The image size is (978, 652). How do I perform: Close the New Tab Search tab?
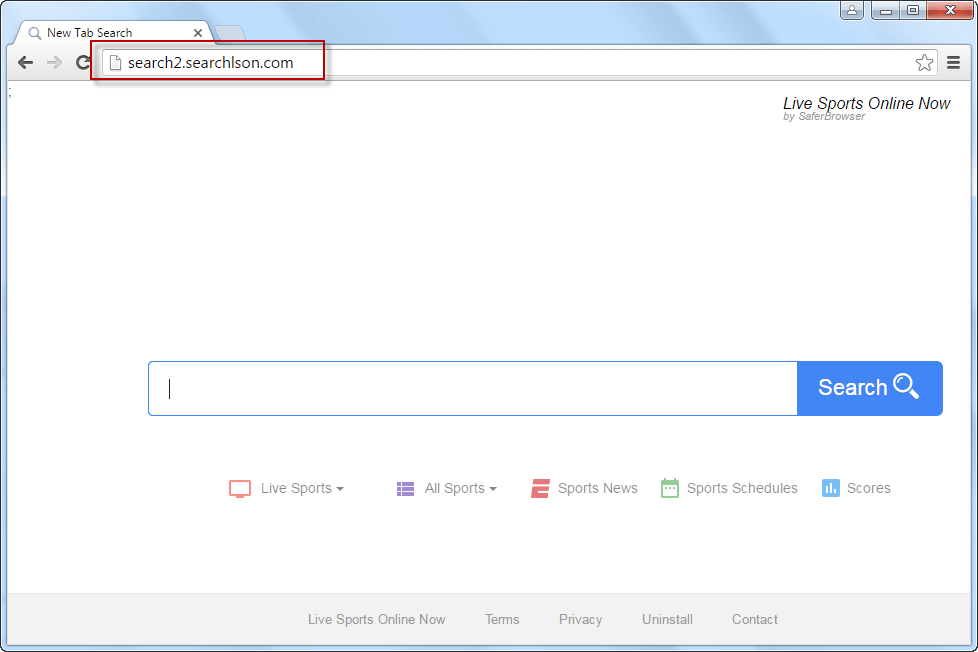pyautogui.click(x=198, y=32)
